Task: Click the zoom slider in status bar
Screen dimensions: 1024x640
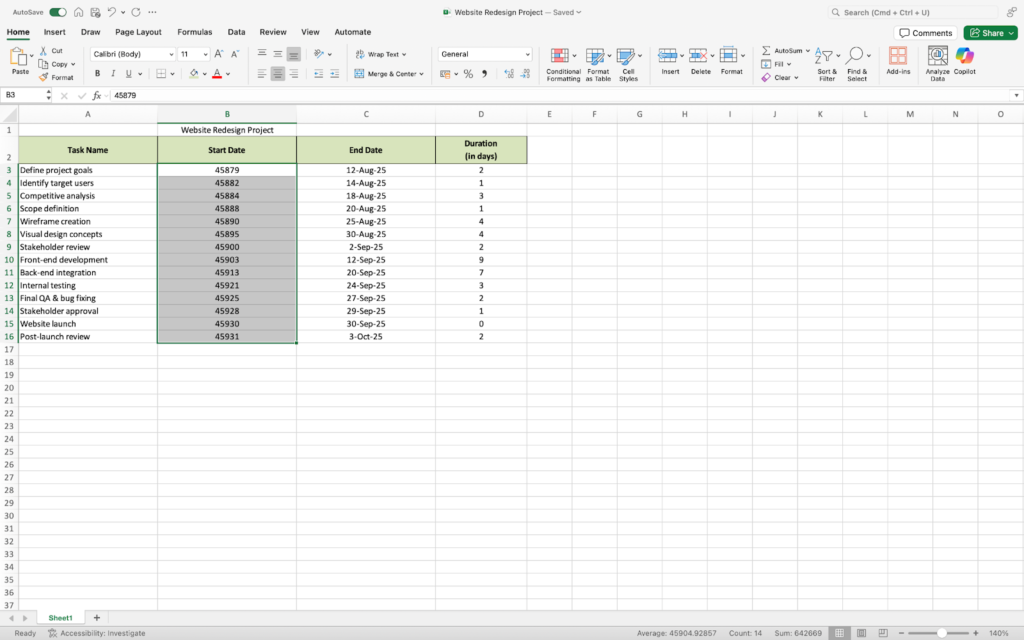Action: point(941,633)
